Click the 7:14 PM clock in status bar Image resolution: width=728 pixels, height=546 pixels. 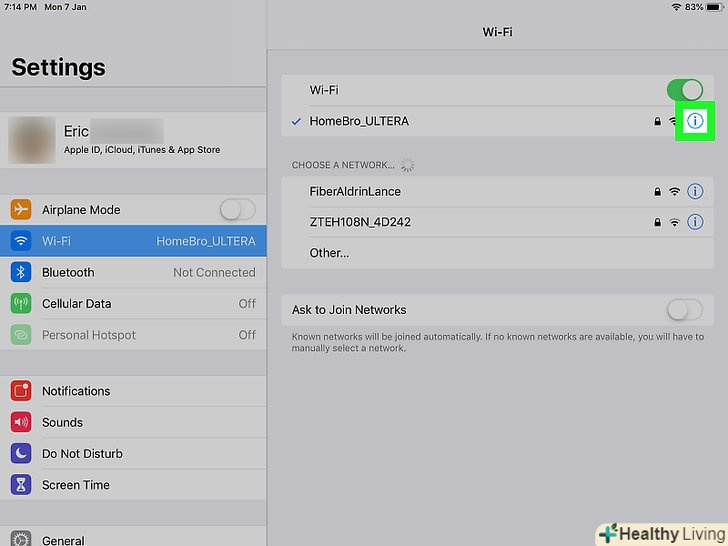[20, 7]
